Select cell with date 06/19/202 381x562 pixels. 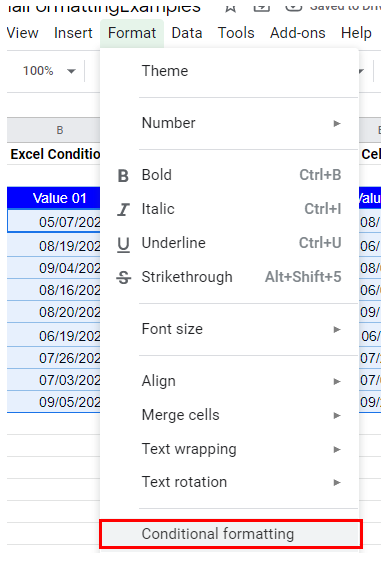53,335
